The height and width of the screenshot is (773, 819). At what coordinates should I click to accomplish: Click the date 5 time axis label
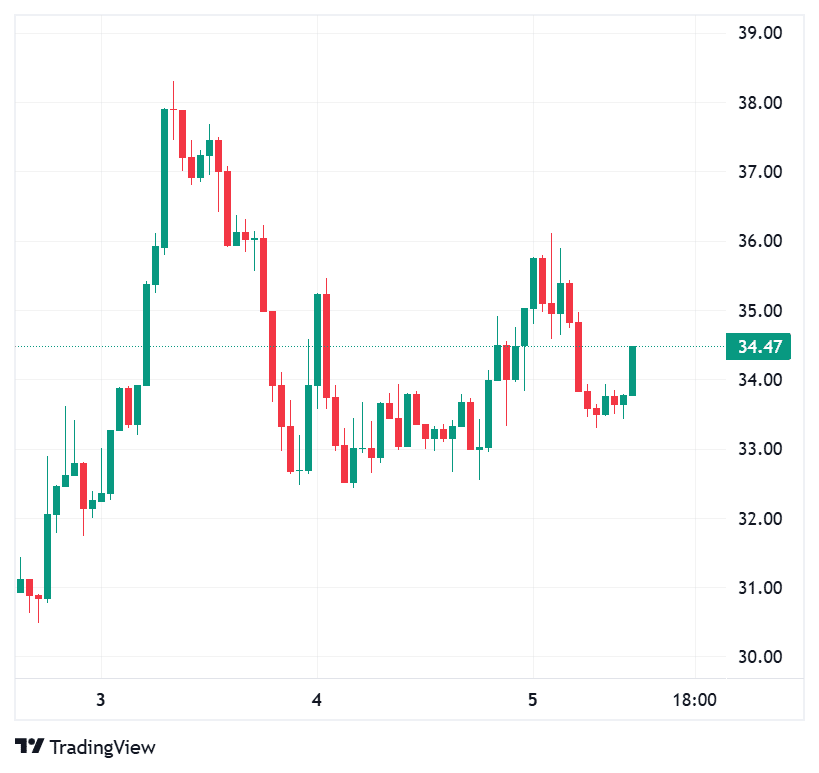(533, 700)
